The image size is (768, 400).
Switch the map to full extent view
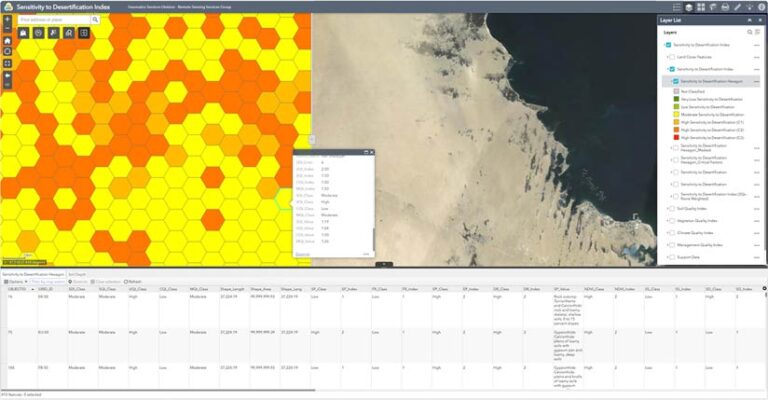tap(7, 64)
